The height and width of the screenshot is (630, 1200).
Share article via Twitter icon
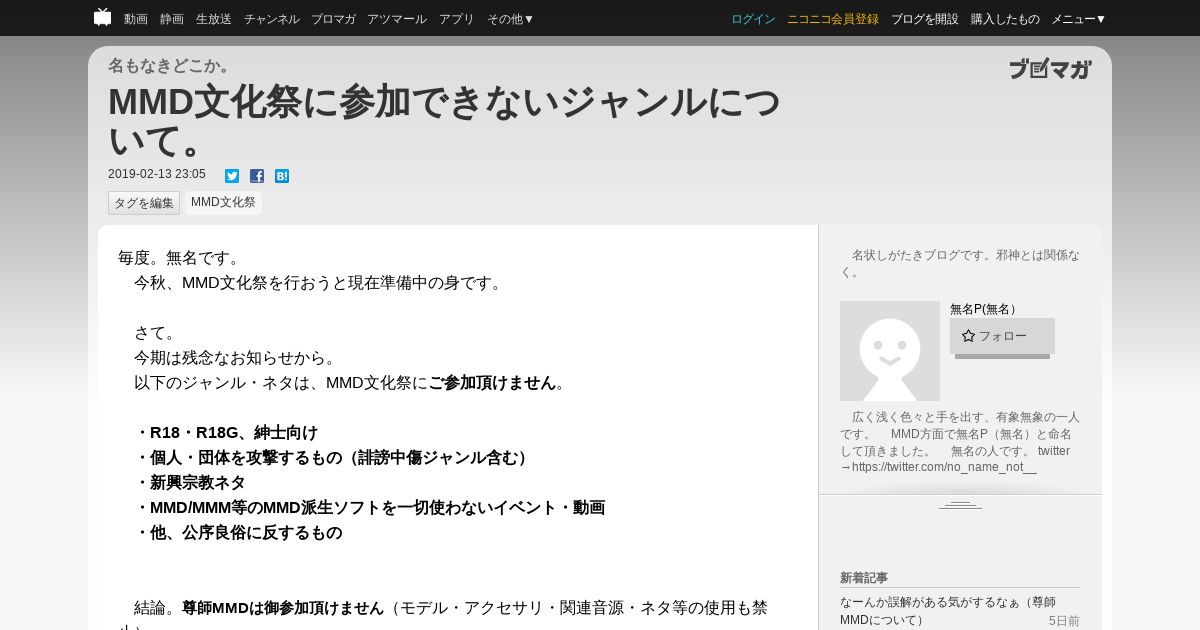(x=232, y=176)
